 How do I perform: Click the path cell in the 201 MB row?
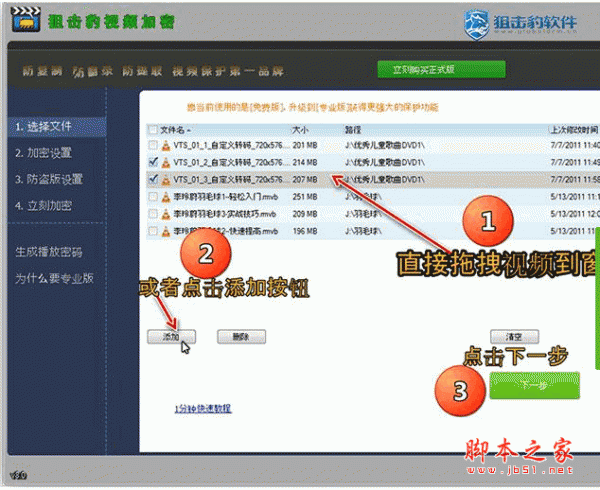tap(385, 145)
